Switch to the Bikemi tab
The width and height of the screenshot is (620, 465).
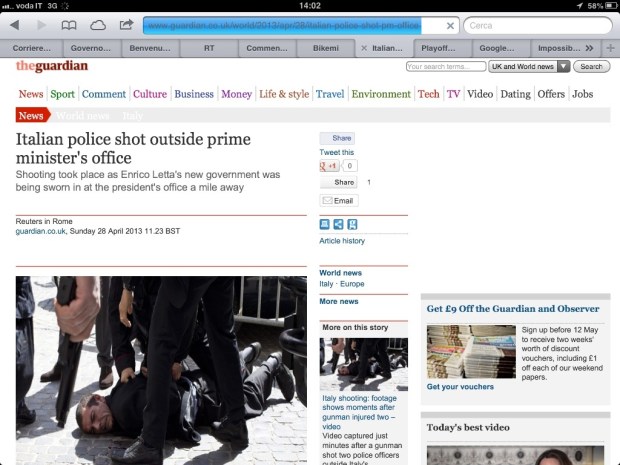coord(326,48)
